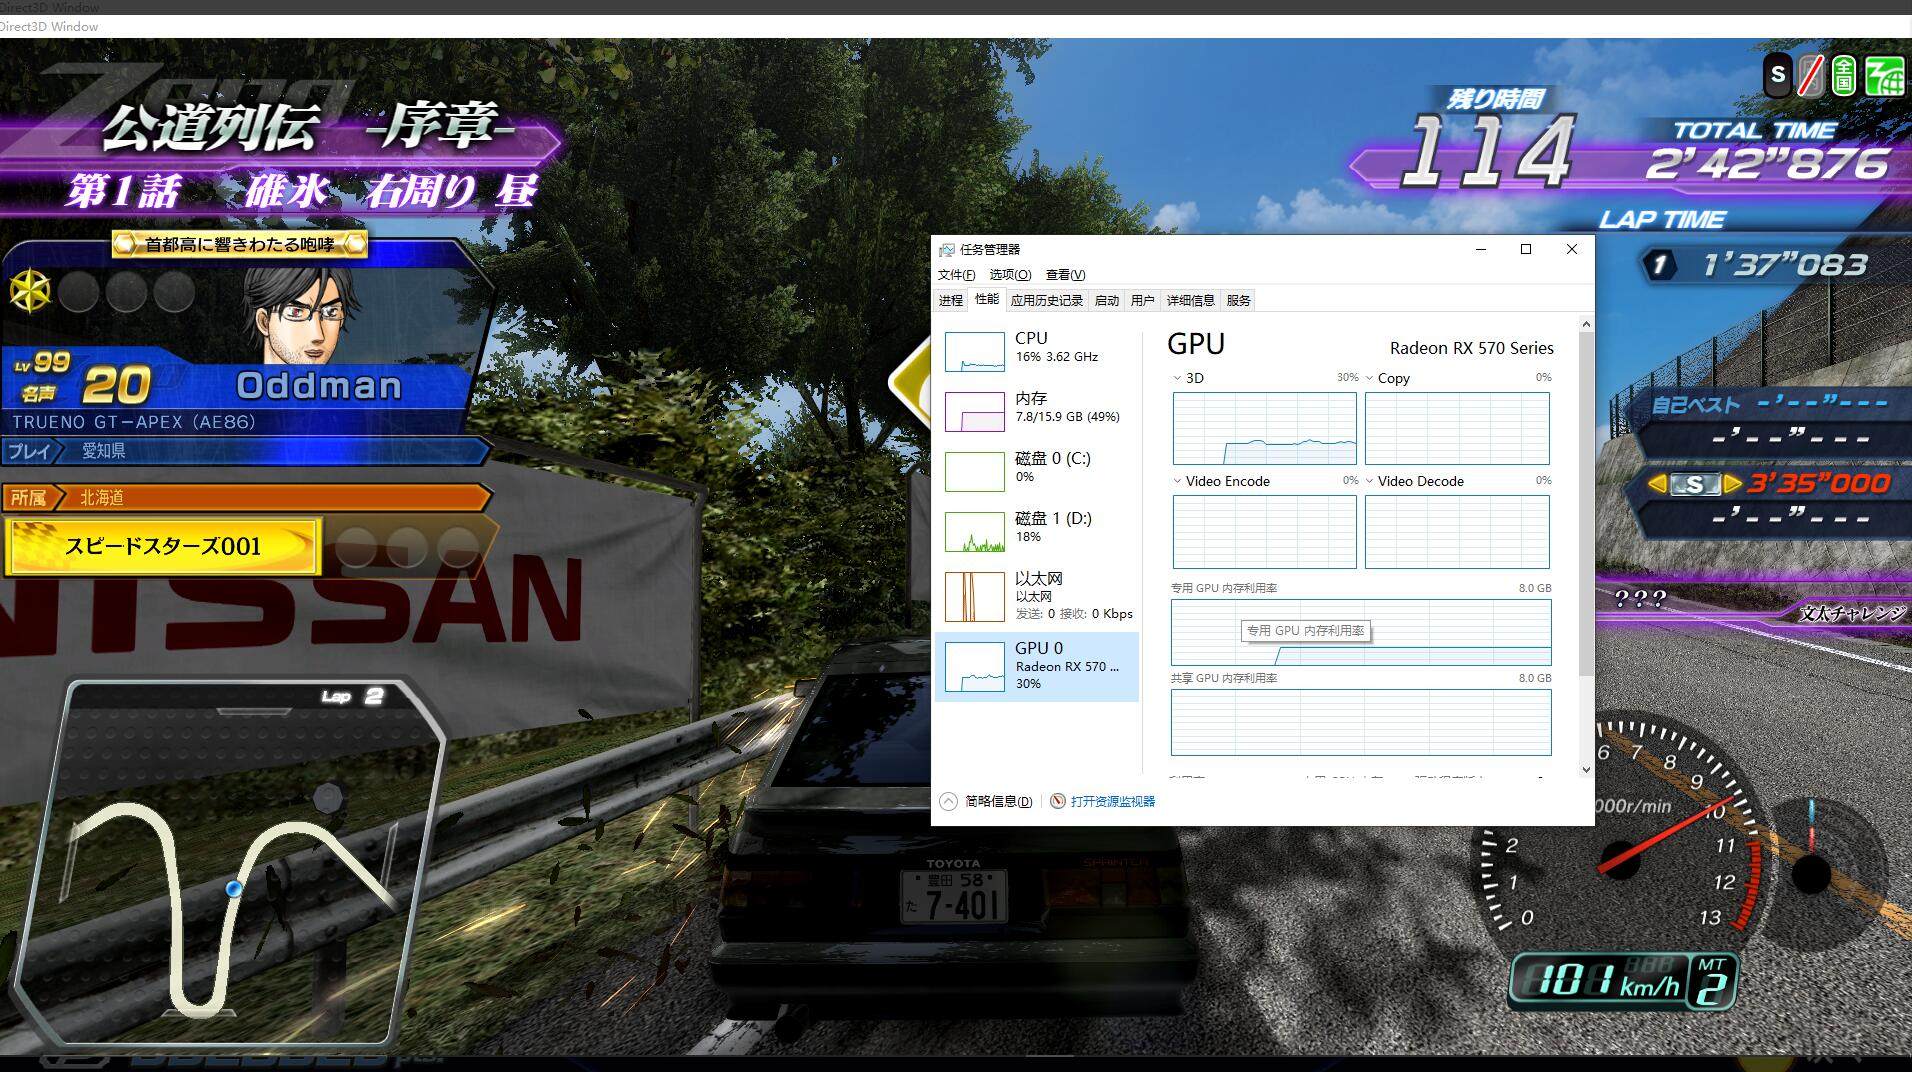Click the 专用 GPU 内存利用率 graph
The height and width of the screenshot is (1072, 1912).
pyautogui.click(x=1361, y=632)
